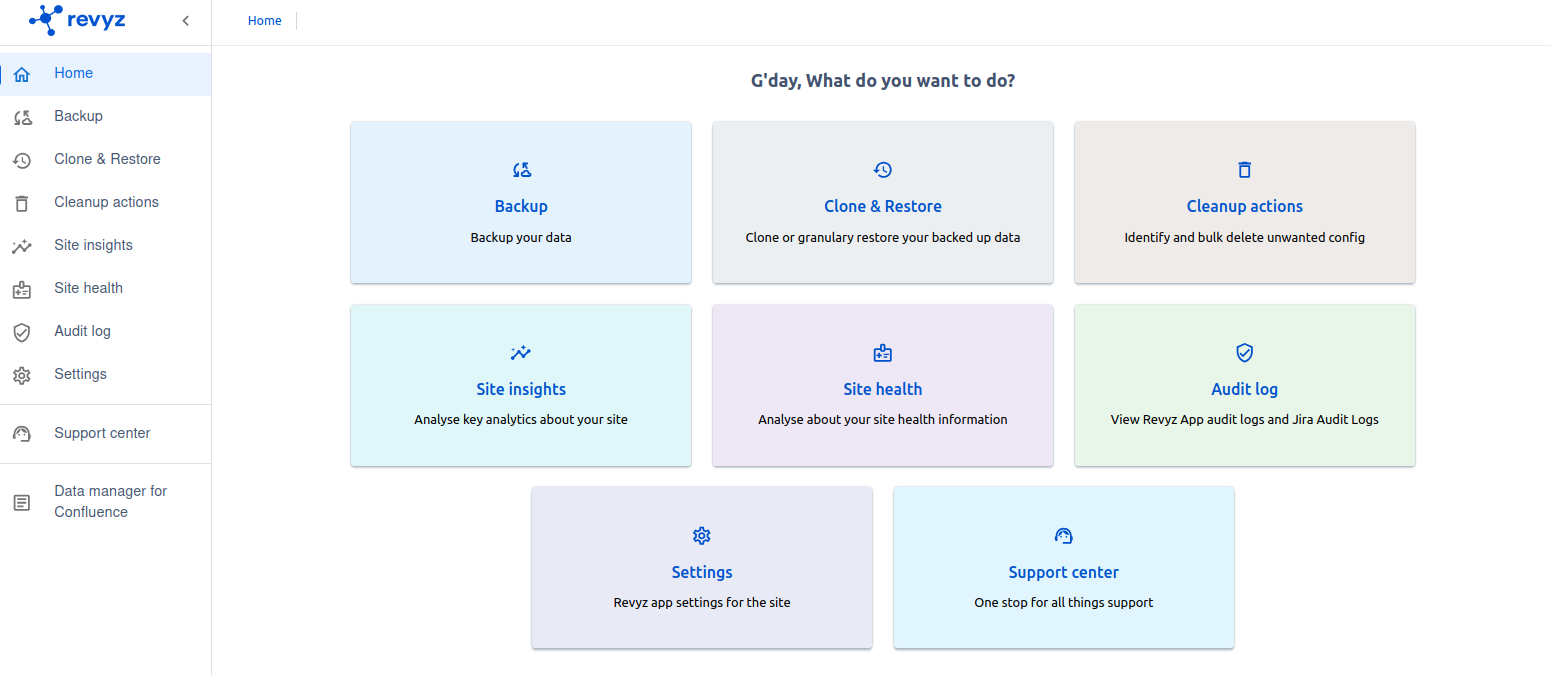This screenshot has width=1551, height=675.
Task: Click the Settings gear icon in sidebar
Action: pos(22,375)
